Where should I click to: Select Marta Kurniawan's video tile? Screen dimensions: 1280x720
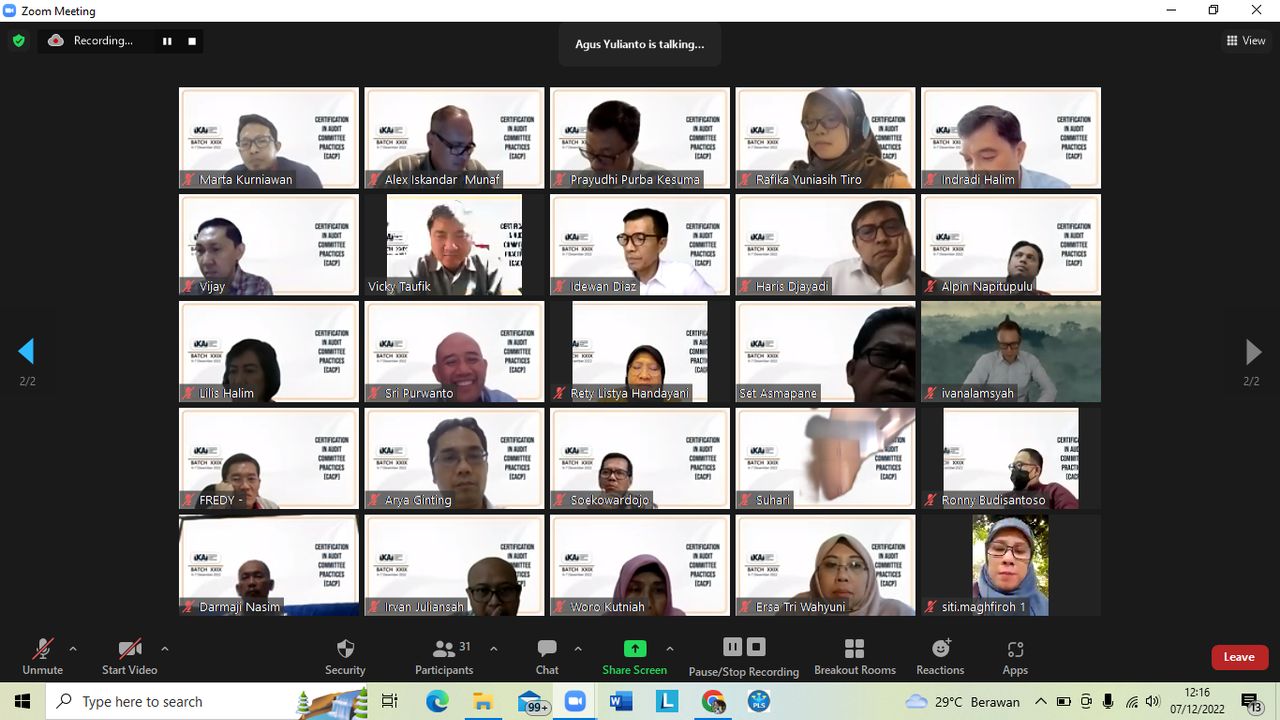click(269, 138)
